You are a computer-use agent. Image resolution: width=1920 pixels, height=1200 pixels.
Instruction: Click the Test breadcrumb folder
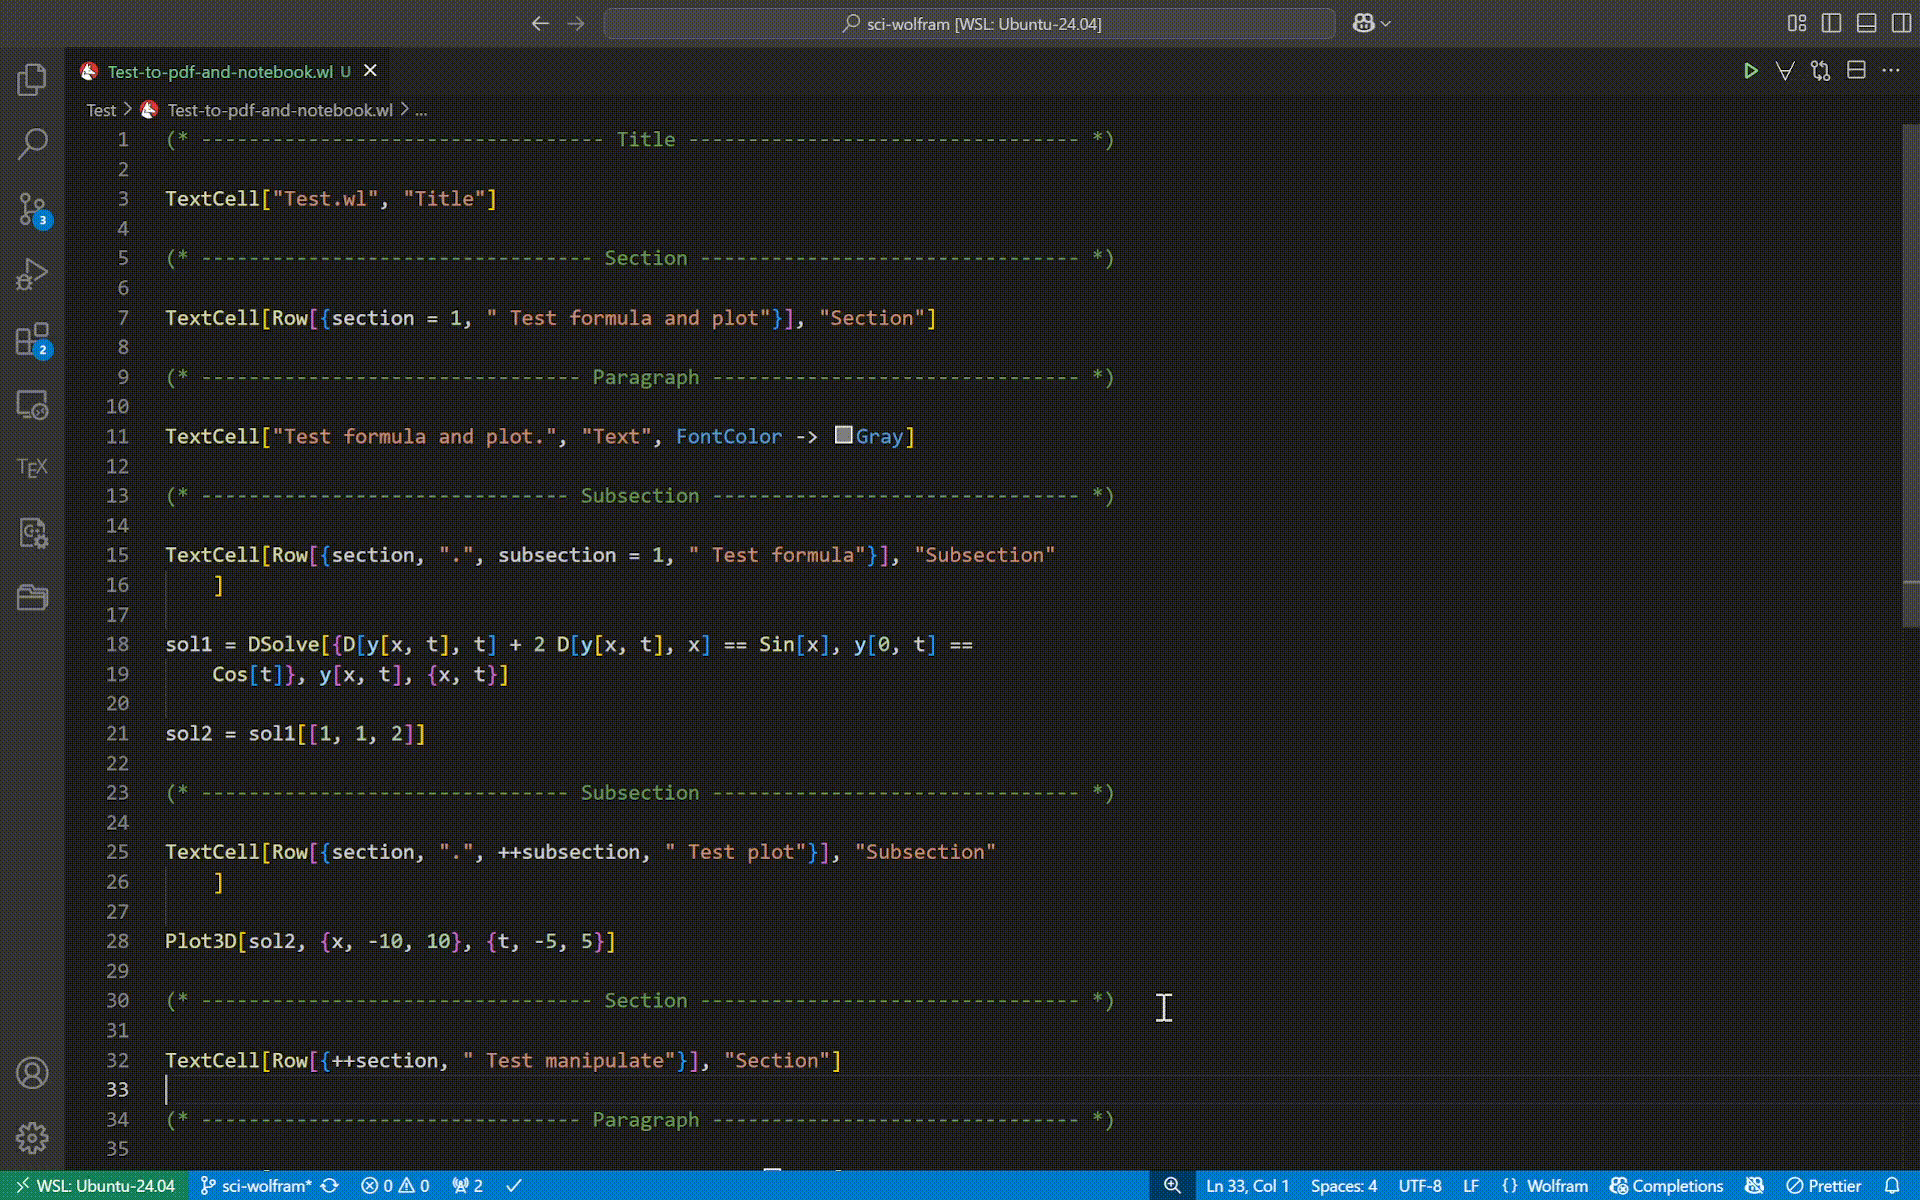pos(101,110)
